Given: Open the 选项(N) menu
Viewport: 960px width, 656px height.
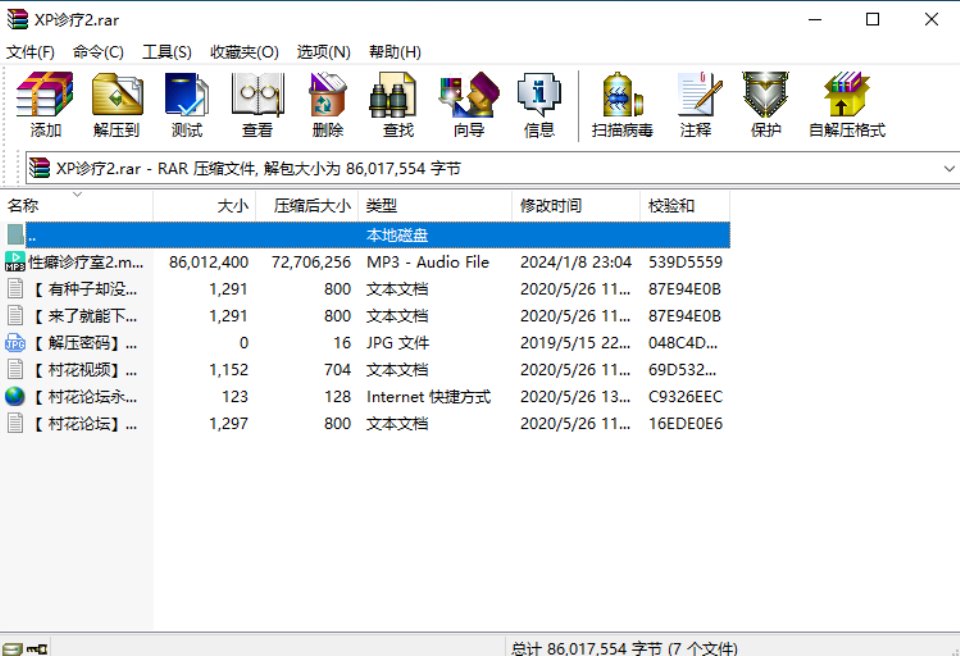Looking at the screenshot, I should coord(323,52).
